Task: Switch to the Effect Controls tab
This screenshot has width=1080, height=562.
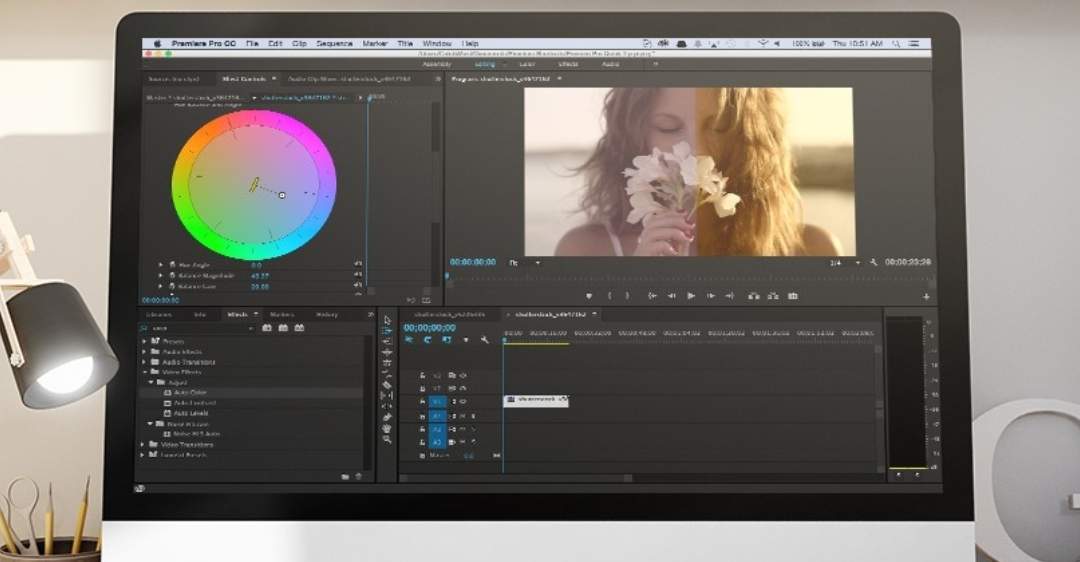Action: tap(244, 79)
